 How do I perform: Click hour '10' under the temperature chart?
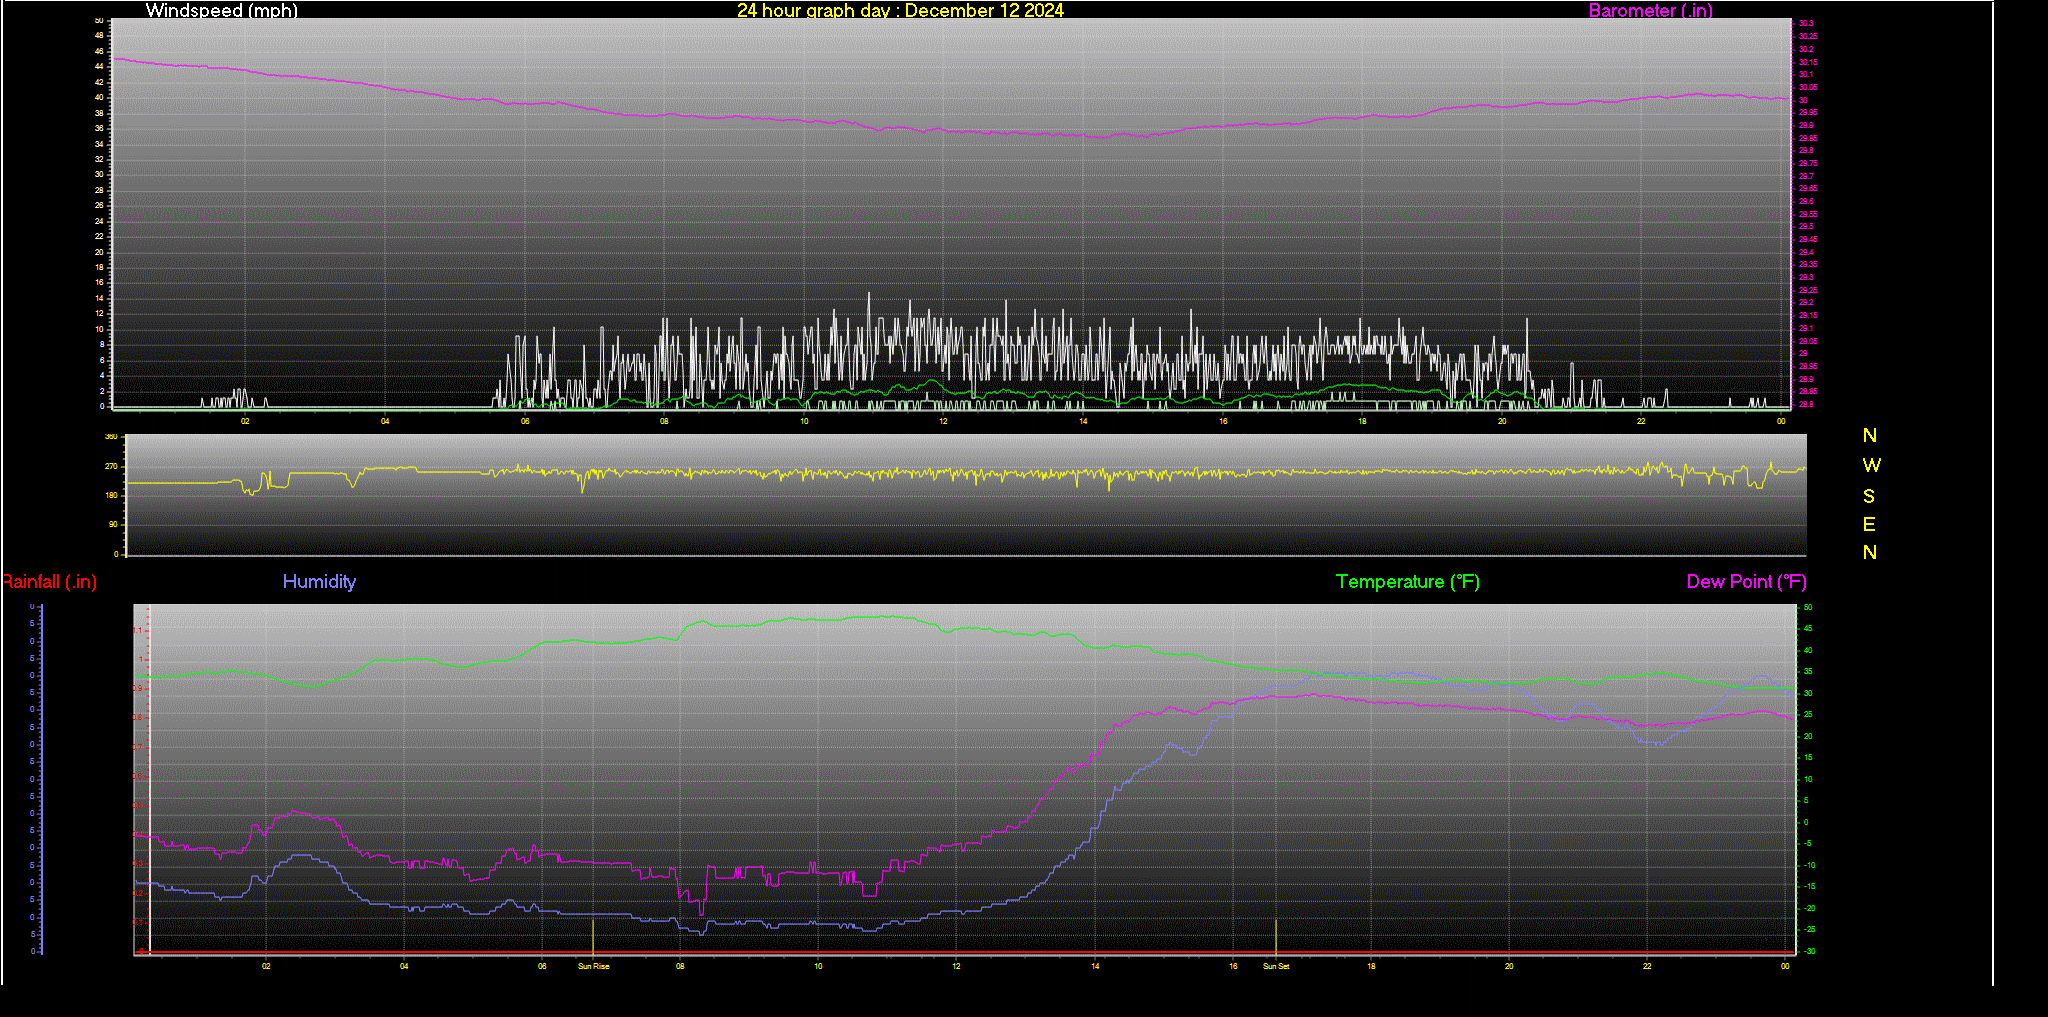click(818, 966)
